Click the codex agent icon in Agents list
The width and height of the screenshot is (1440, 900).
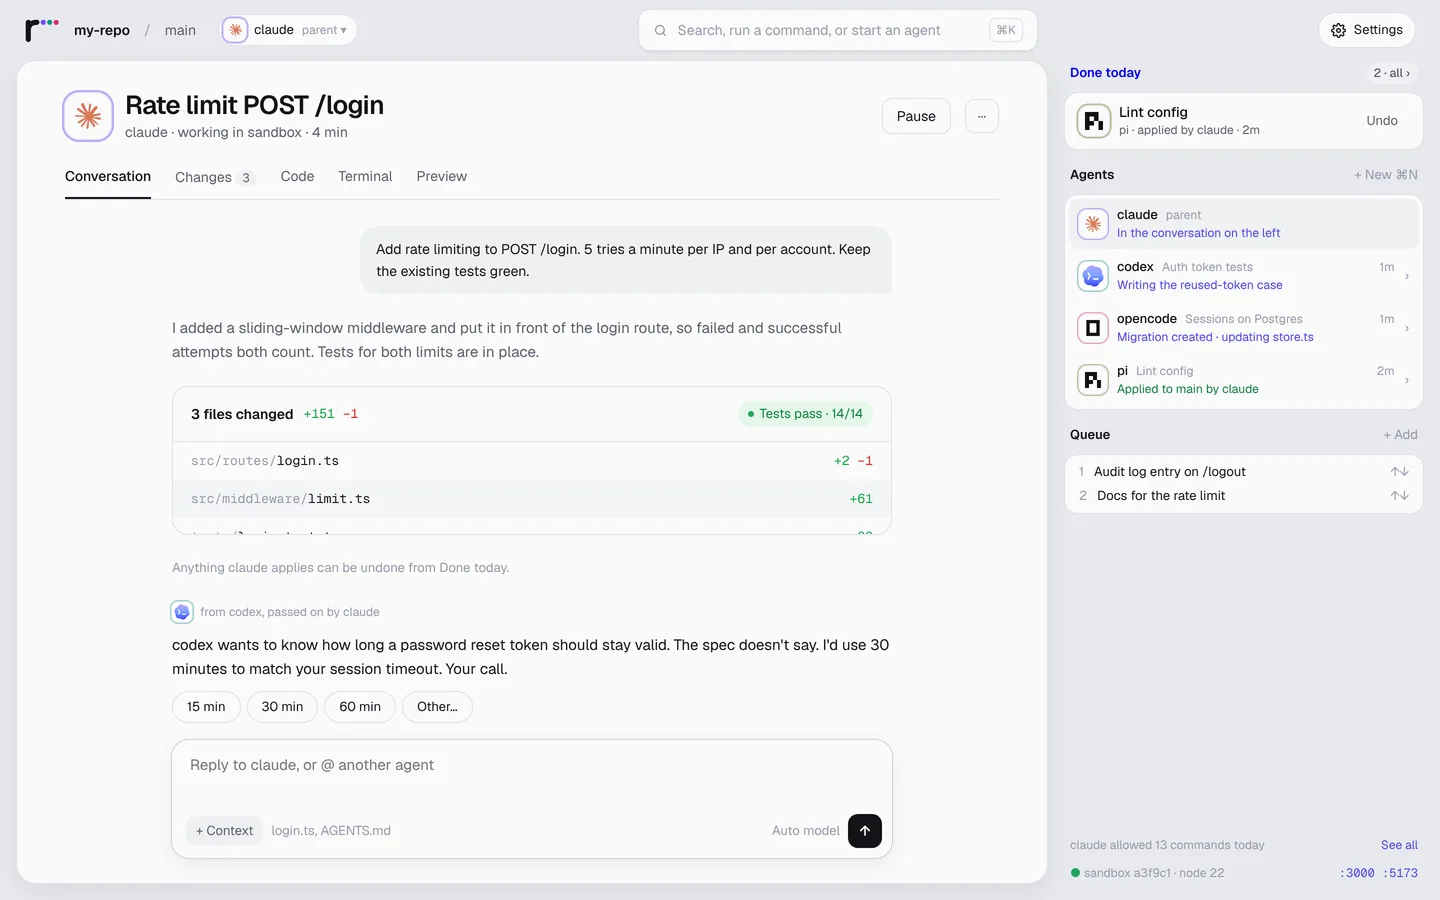tap(1093, 276)
